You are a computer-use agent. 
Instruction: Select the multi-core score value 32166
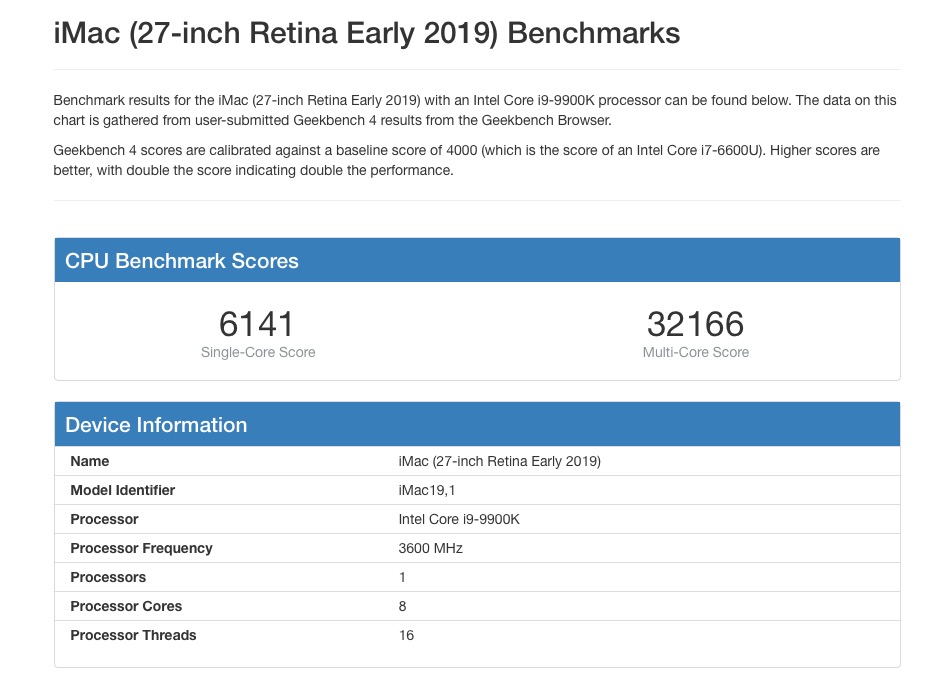(696, 324)
